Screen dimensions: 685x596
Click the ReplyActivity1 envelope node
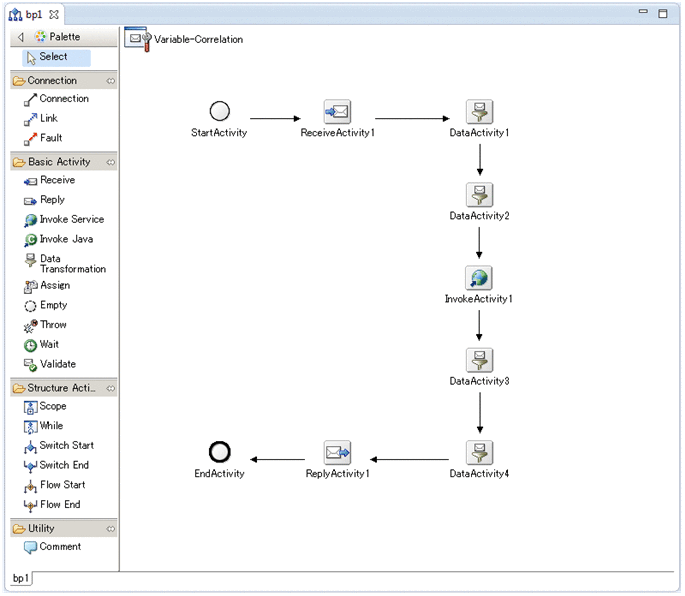tap(337, 453)
